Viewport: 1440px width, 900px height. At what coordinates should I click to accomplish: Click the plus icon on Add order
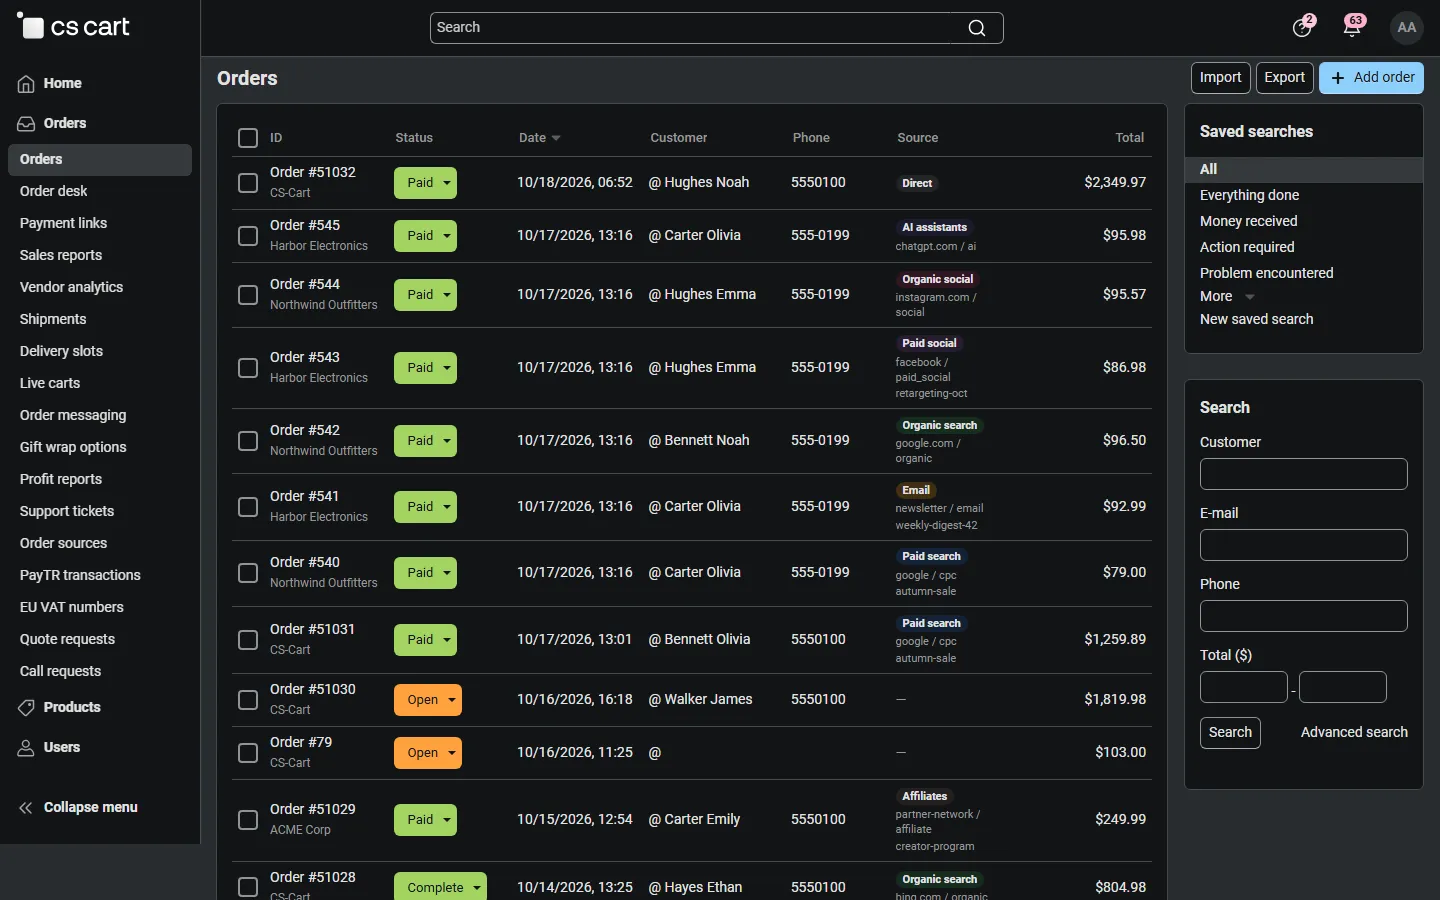(1338, 78)
